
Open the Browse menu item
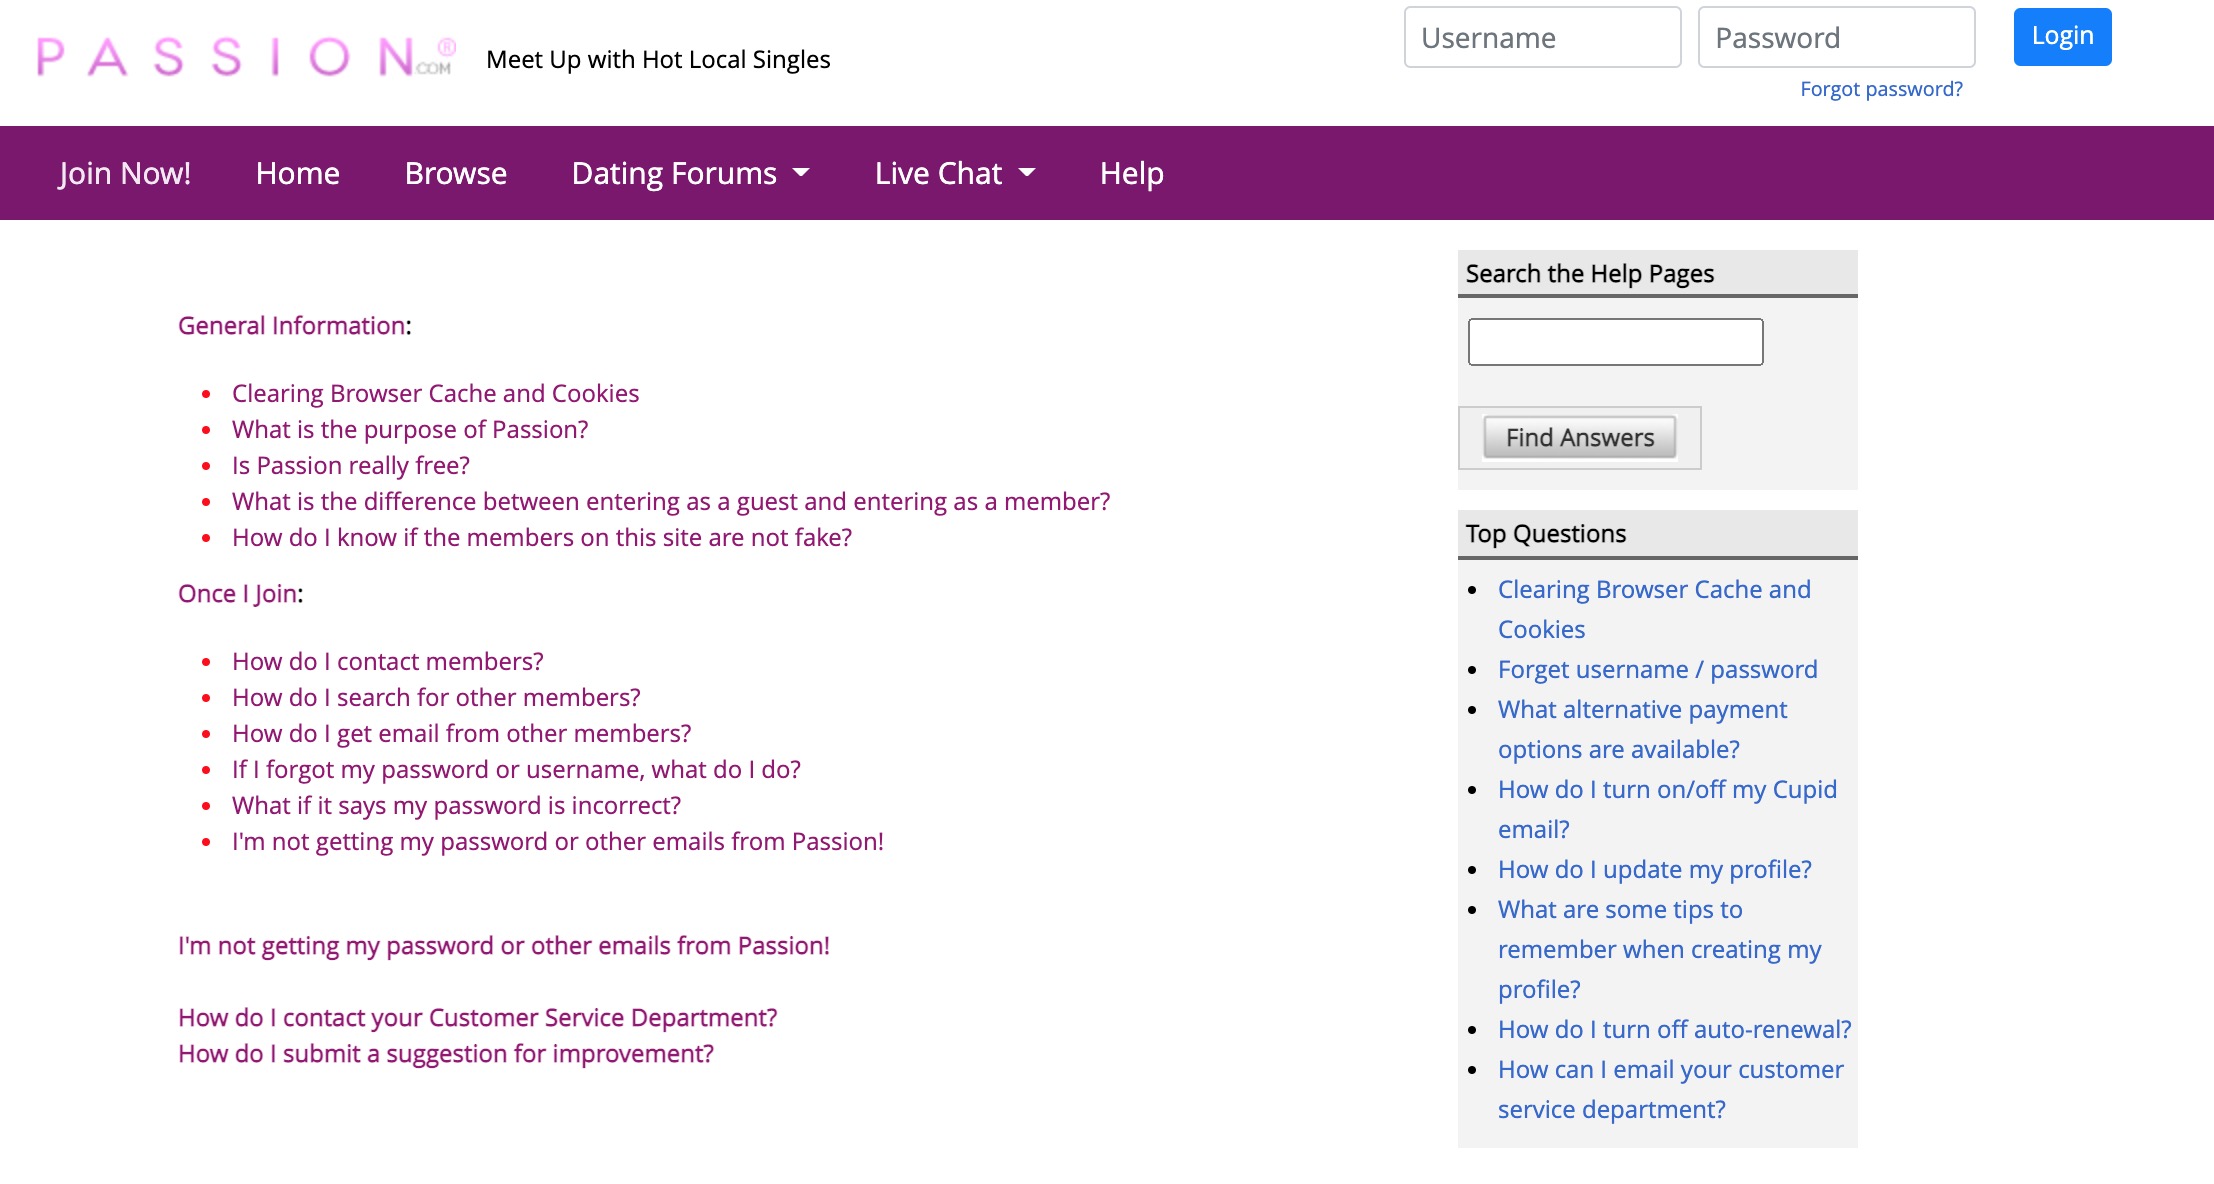(455, 173)
